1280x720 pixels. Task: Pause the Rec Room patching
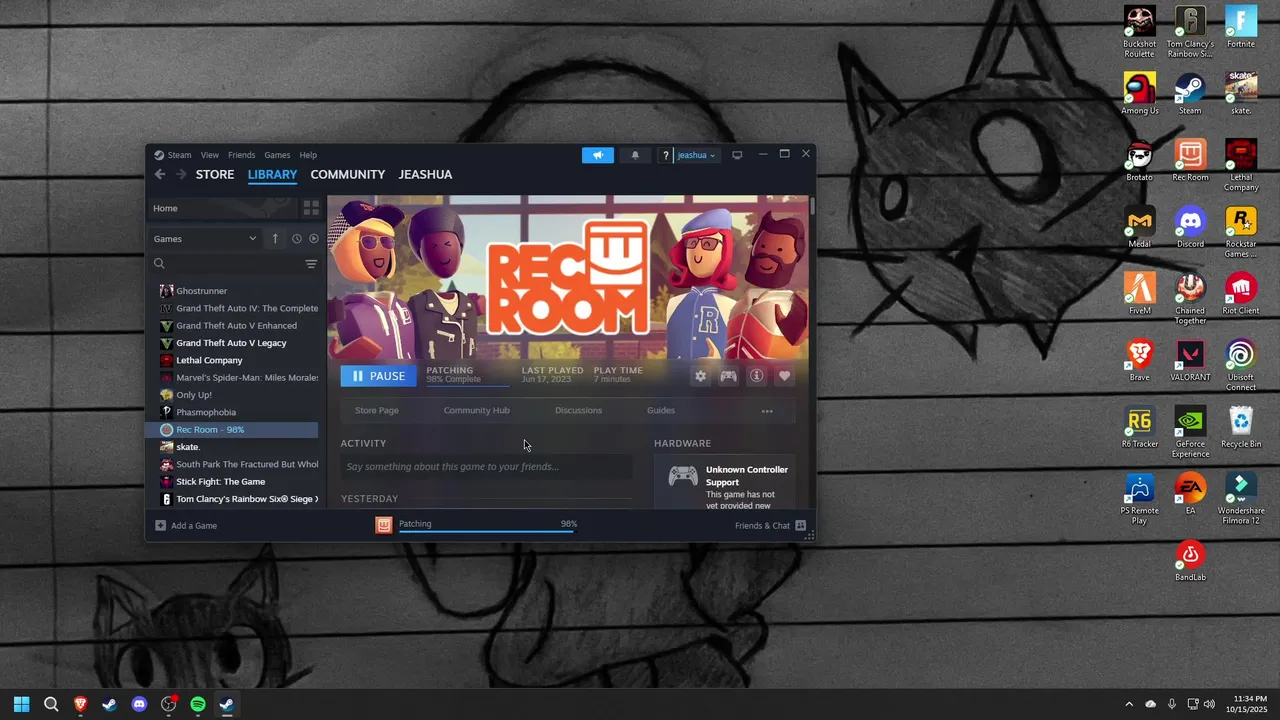[x=378, y=376]
